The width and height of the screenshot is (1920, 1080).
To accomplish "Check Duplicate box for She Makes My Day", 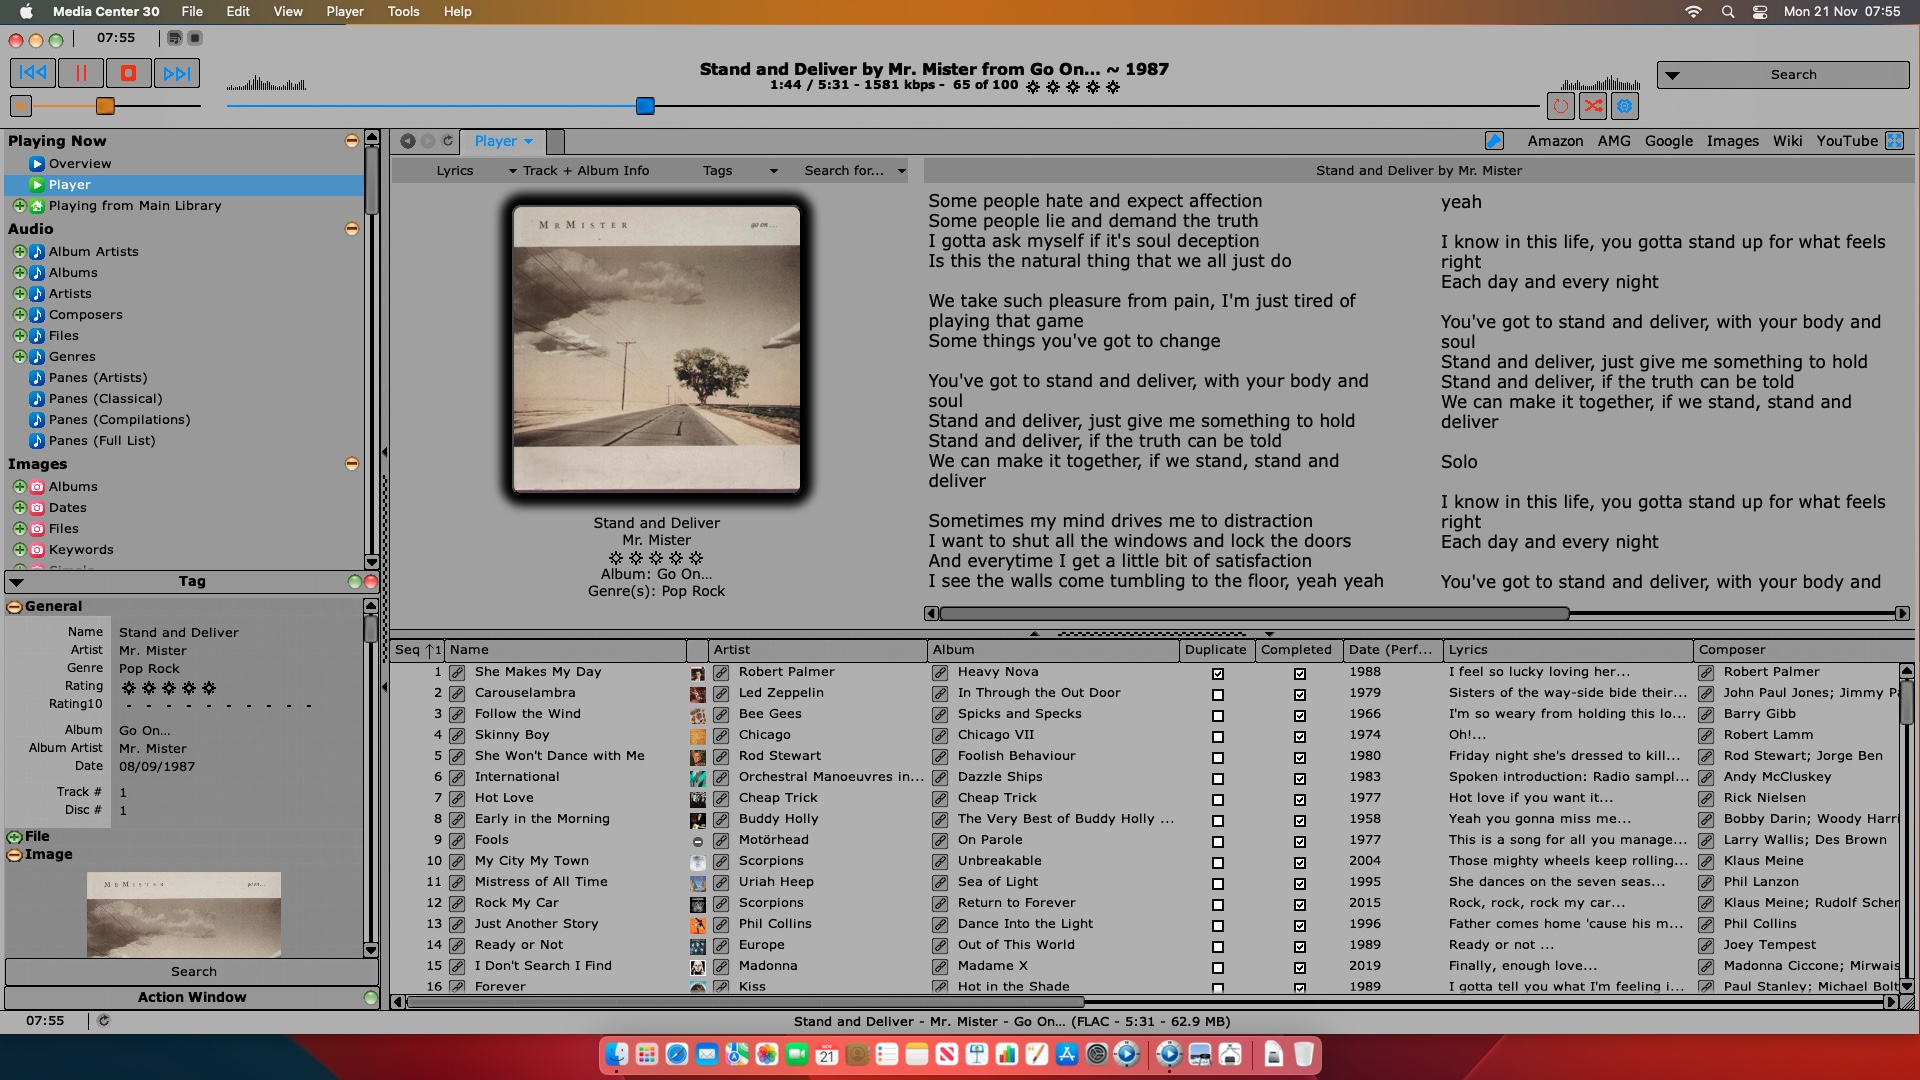I will coord(1218,674).
